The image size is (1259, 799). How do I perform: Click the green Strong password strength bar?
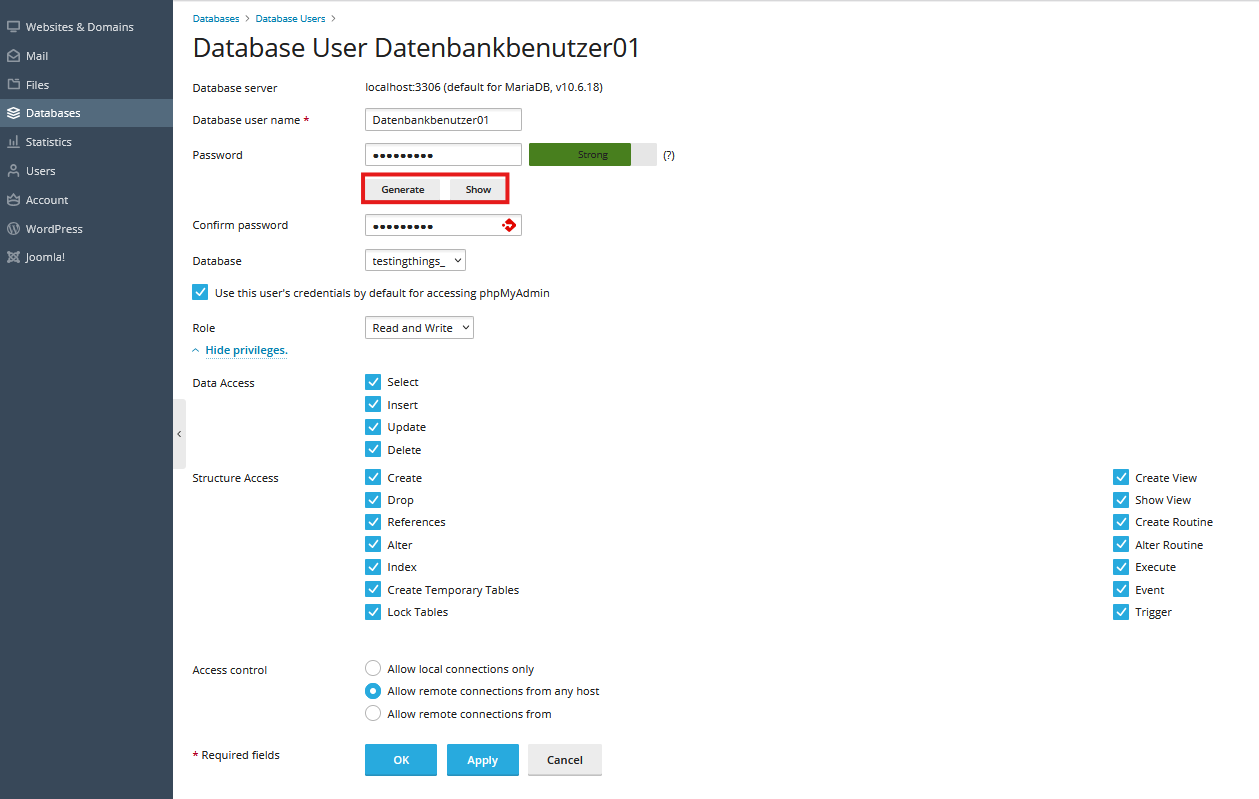pos(580,155)
